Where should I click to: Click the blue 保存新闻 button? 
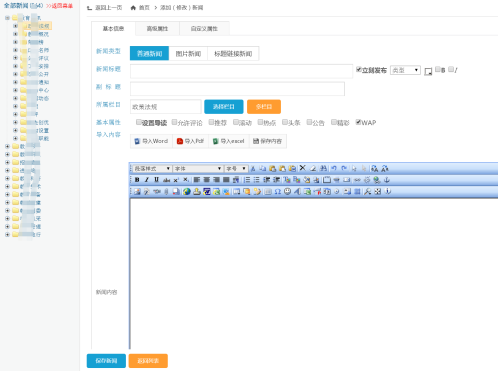[x=106, y=361]
